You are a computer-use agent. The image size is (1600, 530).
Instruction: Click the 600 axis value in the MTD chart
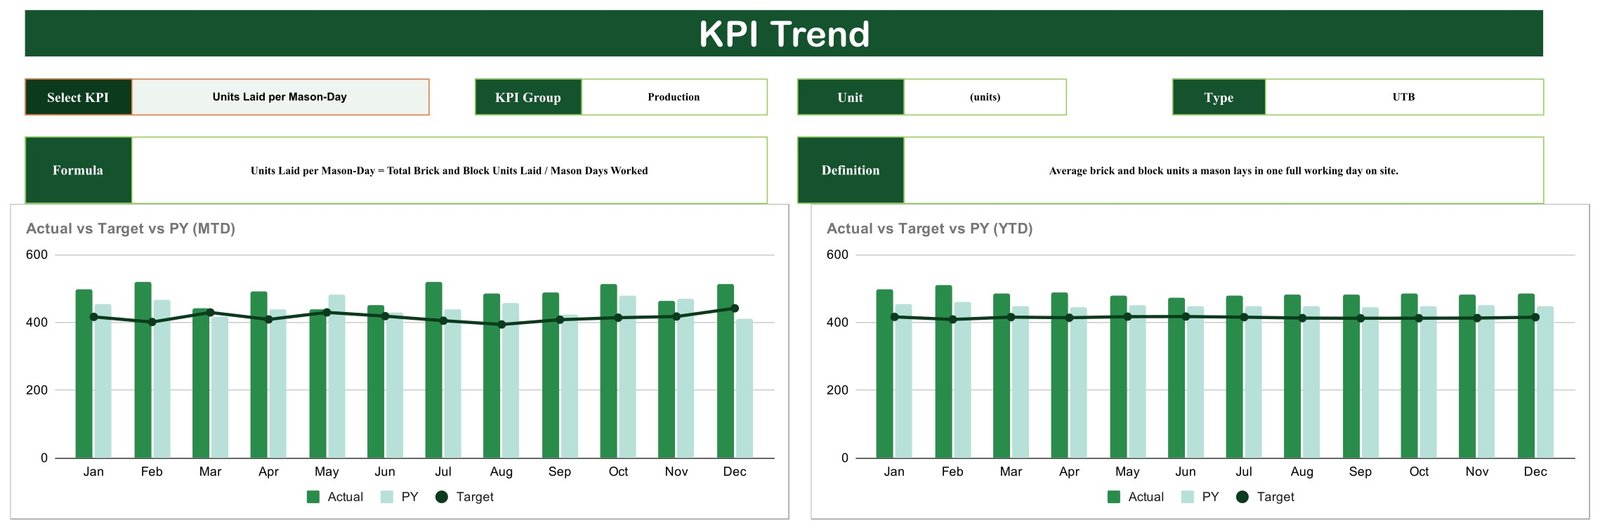[37, 255]
